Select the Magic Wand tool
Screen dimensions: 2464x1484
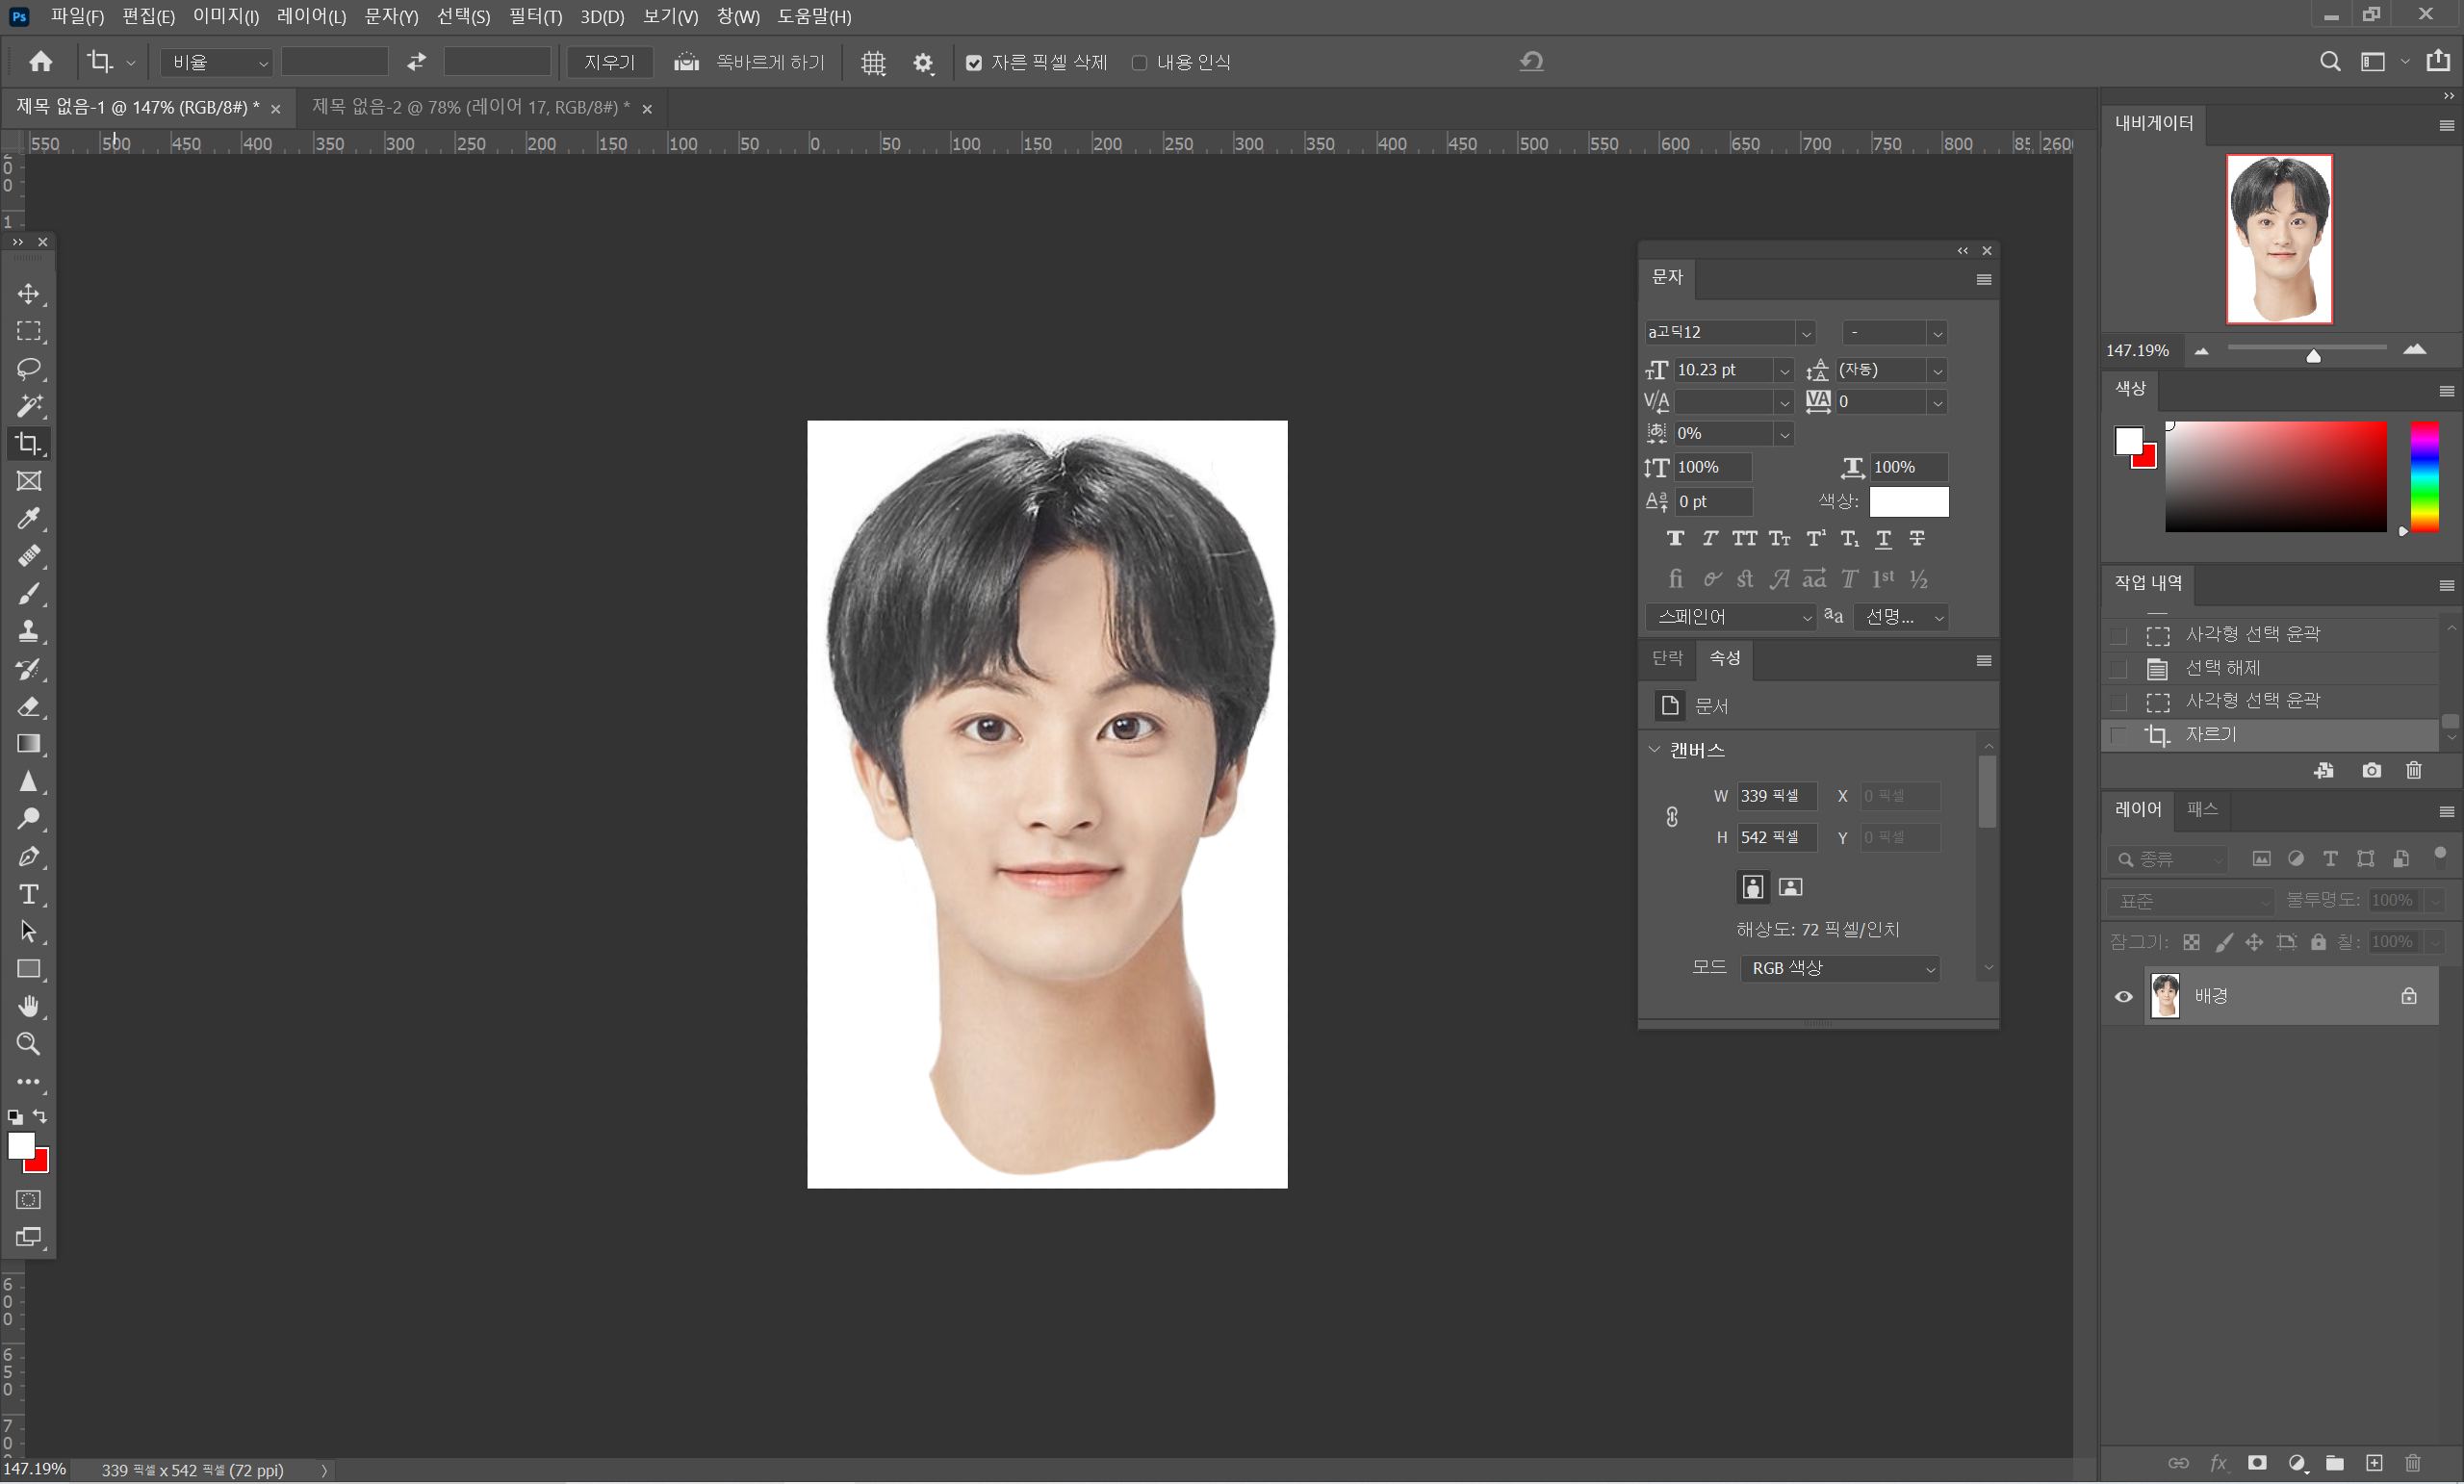(x=29, y=406)
